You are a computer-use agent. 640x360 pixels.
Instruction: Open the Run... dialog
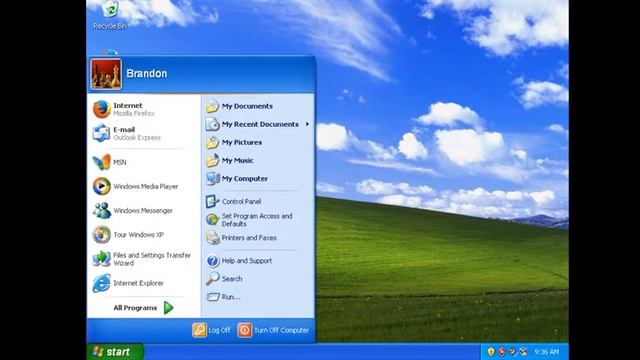click(x=258, y=297)
